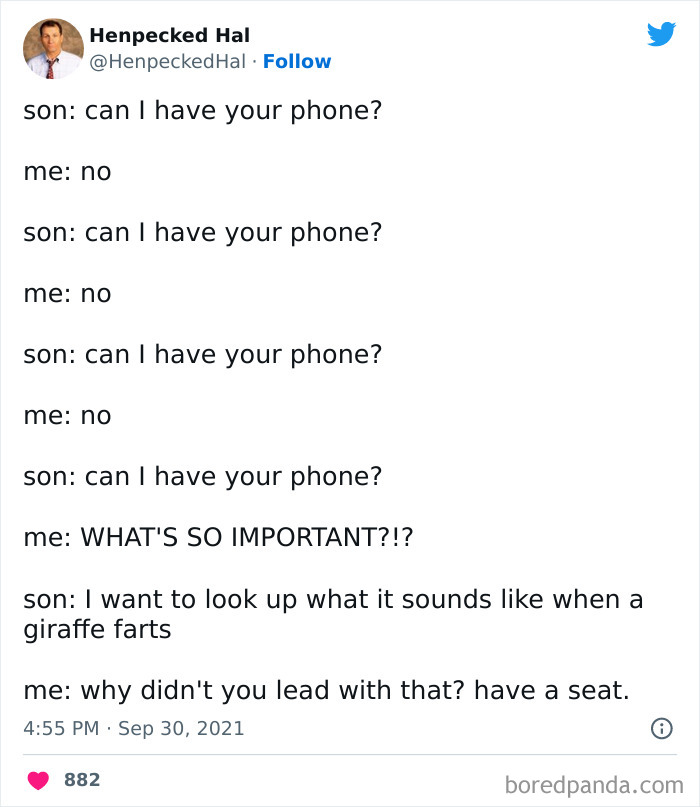Select the Sep 30, 2021 timestamp

click(x=180, y=729)
